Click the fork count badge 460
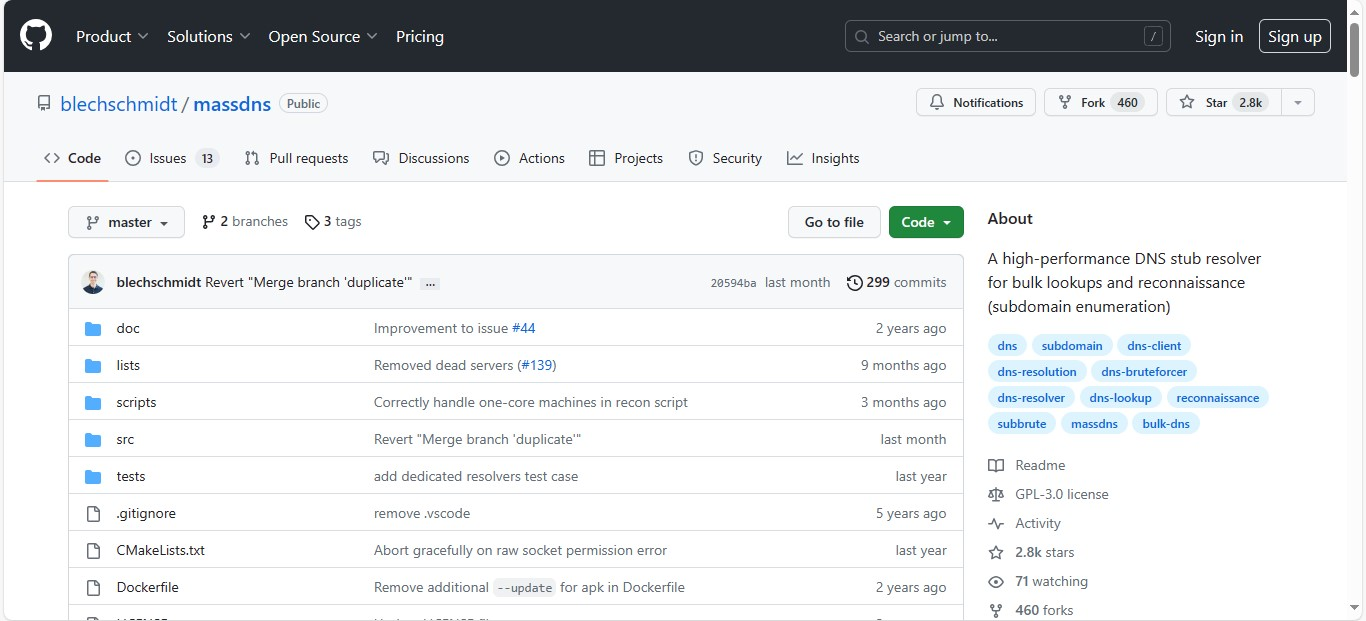 point(1128,102)
